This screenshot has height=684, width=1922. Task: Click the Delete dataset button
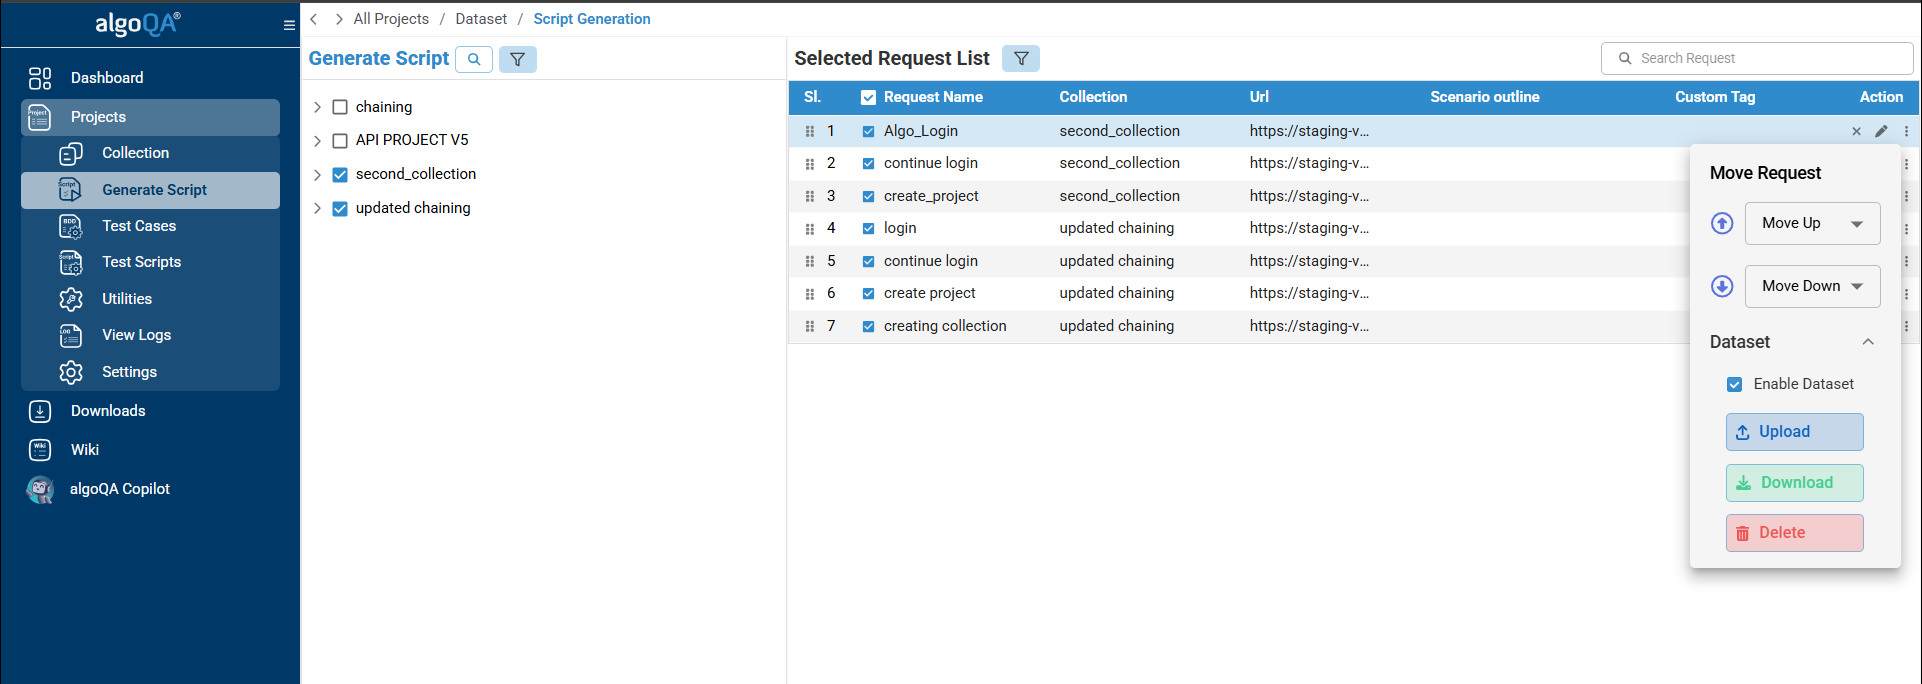coord(1794,533)
